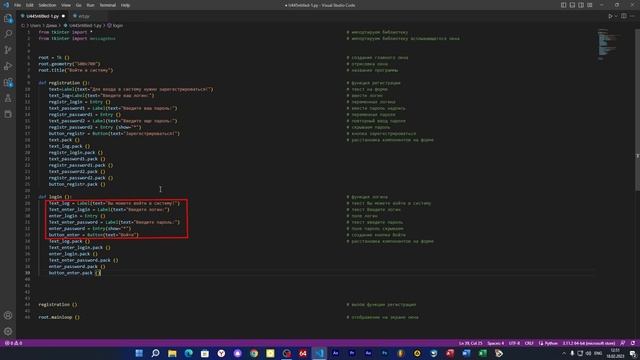The width and height of the screenshot is (640, 360).
Task: Open the Selection menu
Action: tap(47, 5)
